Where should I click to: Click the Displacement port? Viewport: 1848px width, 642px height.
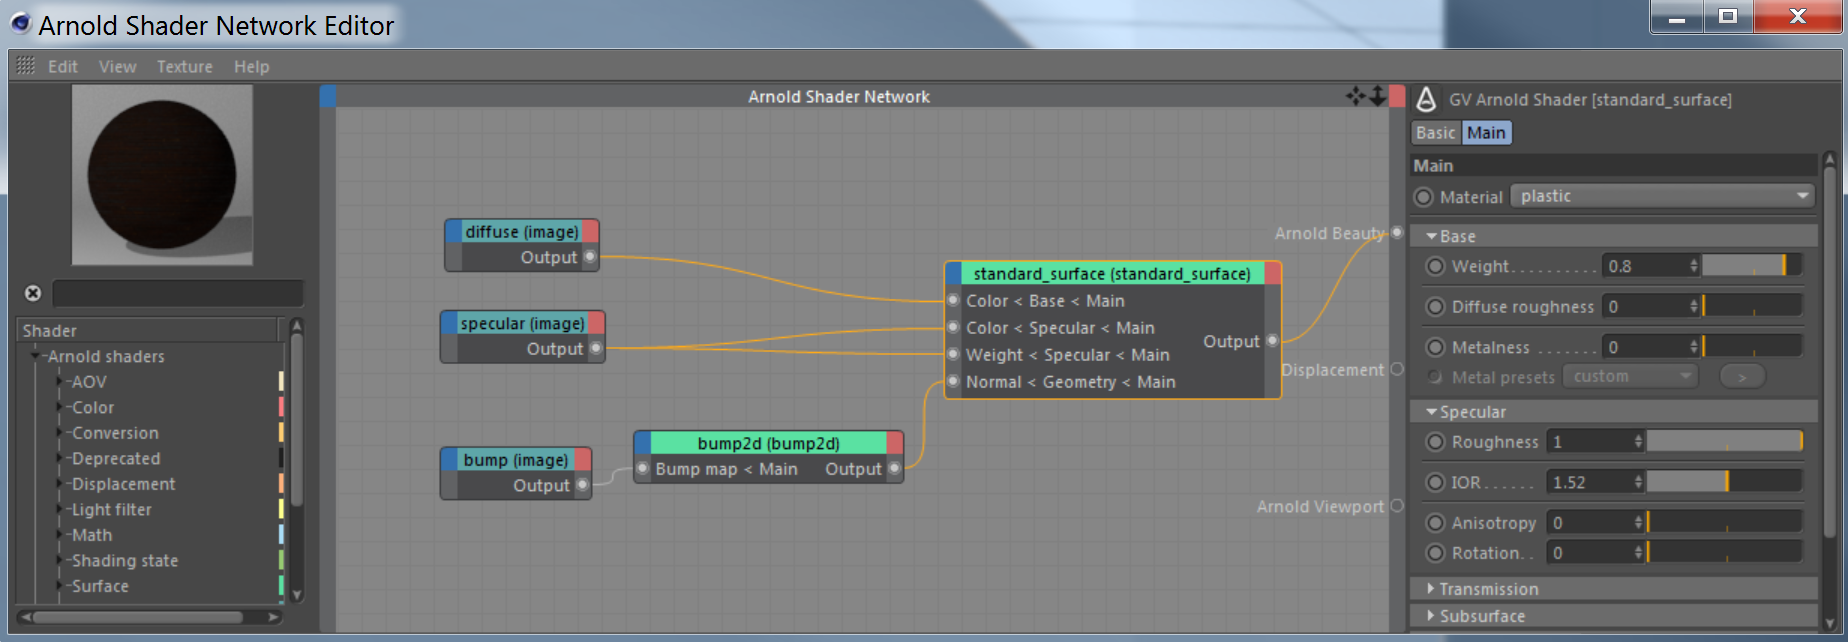tap(1397, 369)
